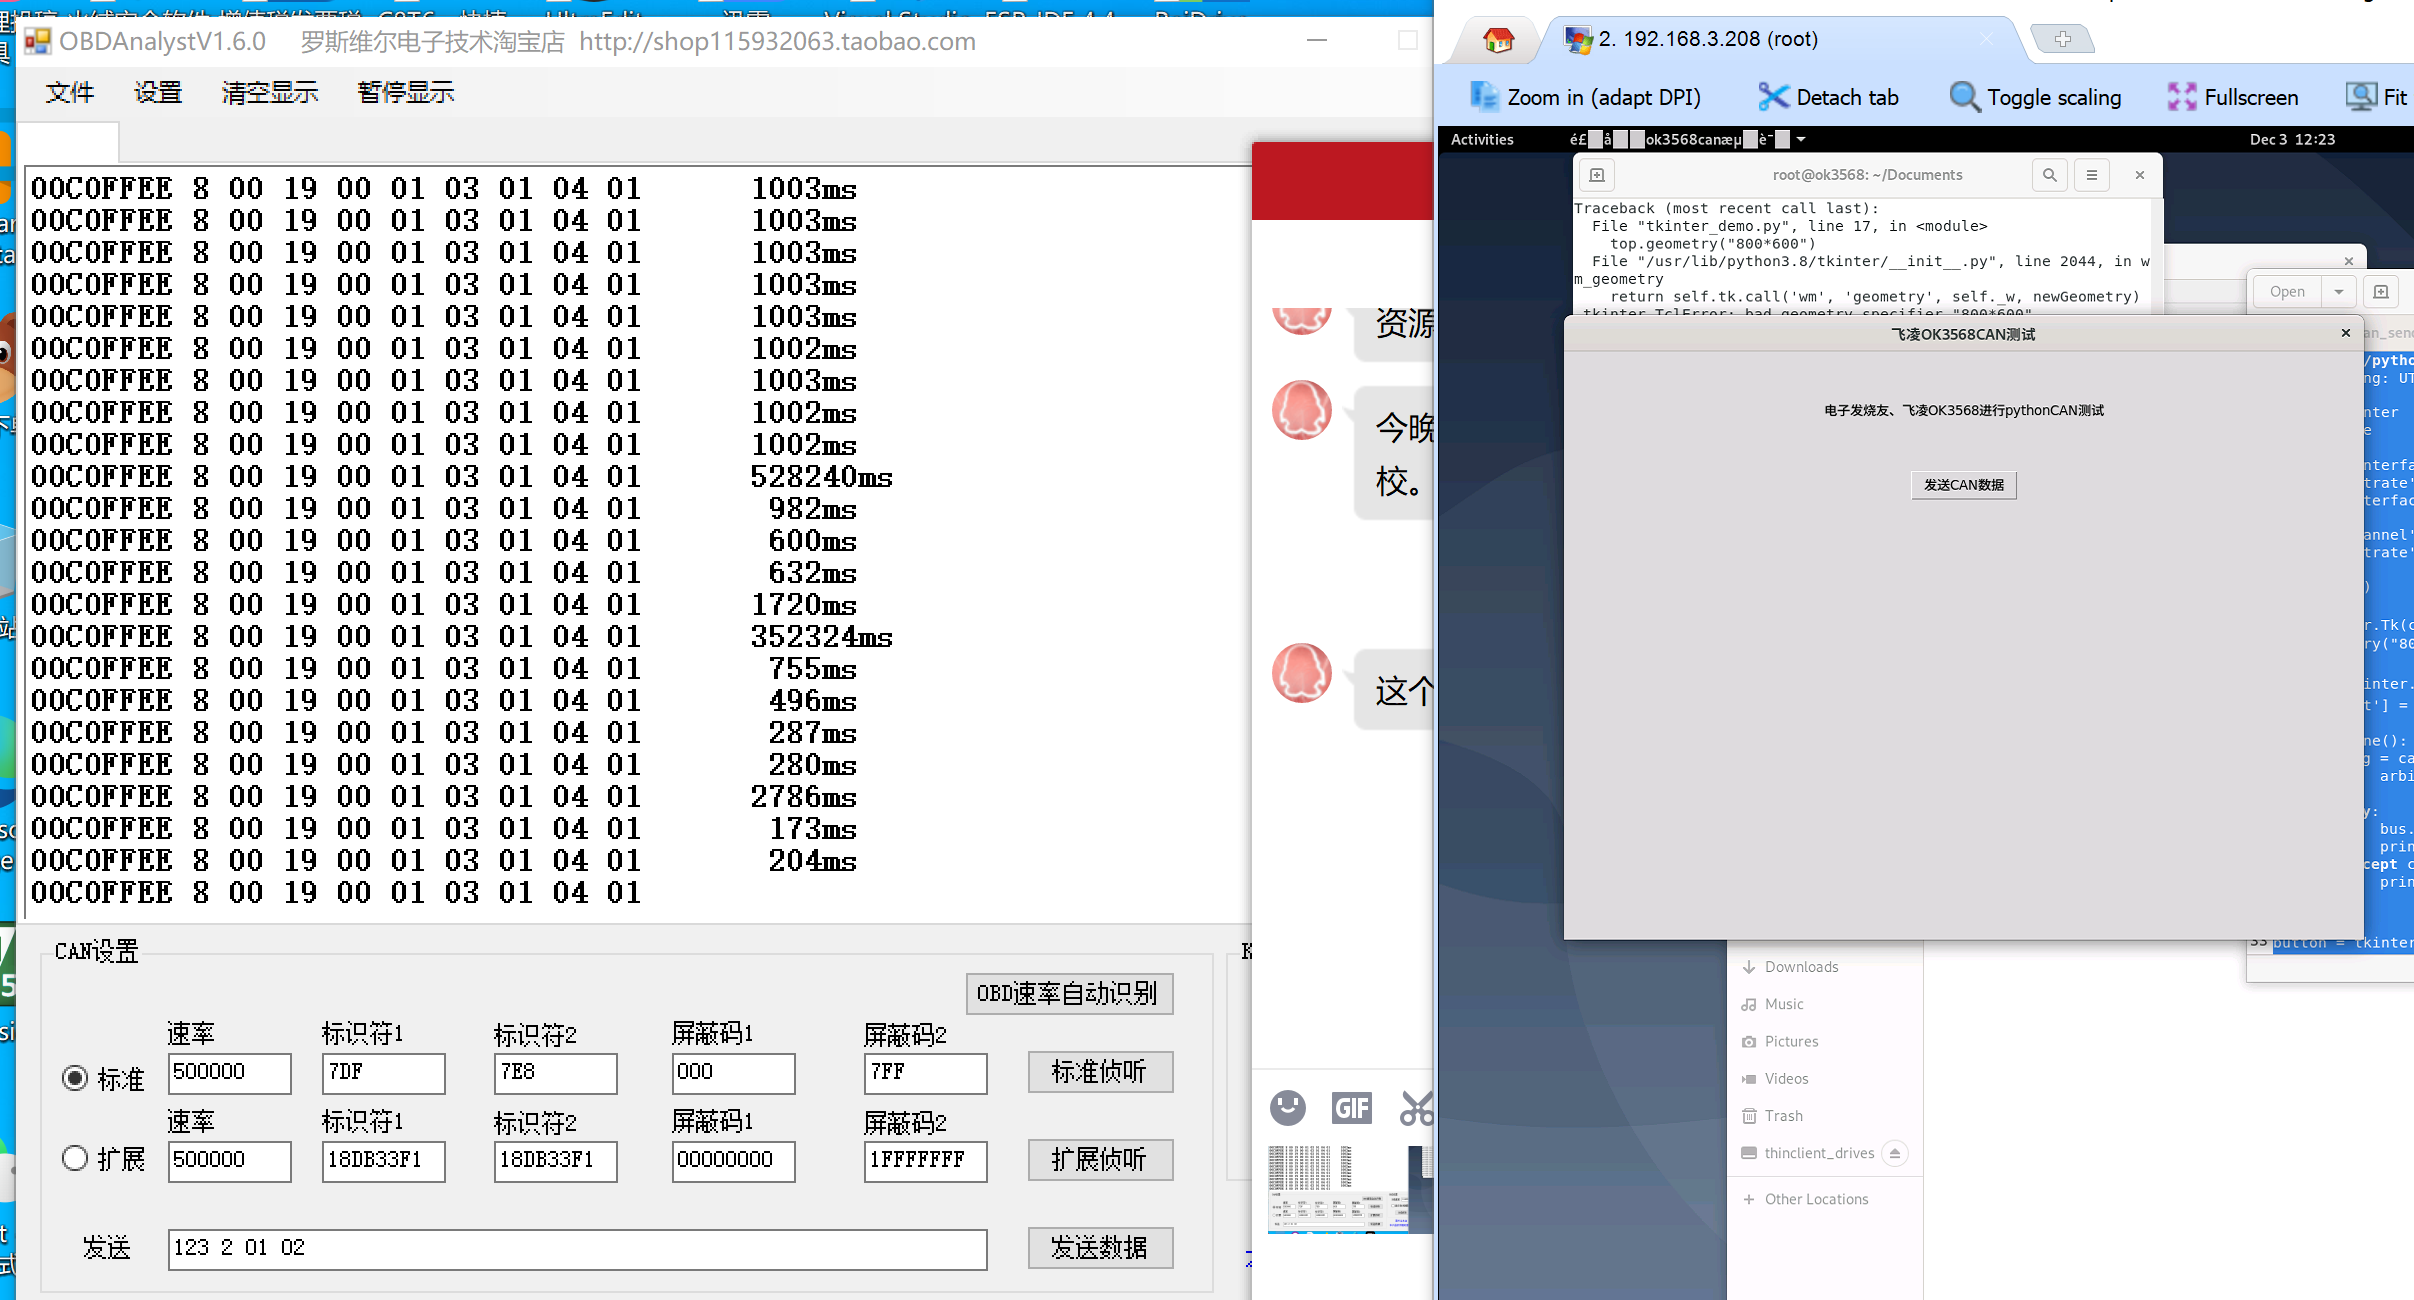Click the terminal search icon

[2049, 175]
